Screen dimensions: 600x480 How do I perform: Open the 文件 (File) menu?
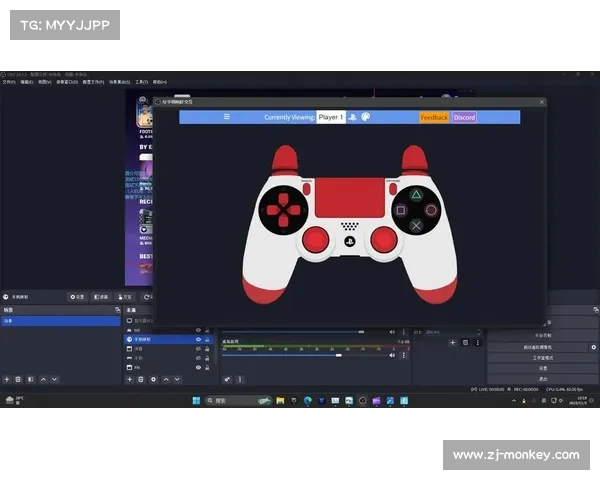(x=9, y=82)
